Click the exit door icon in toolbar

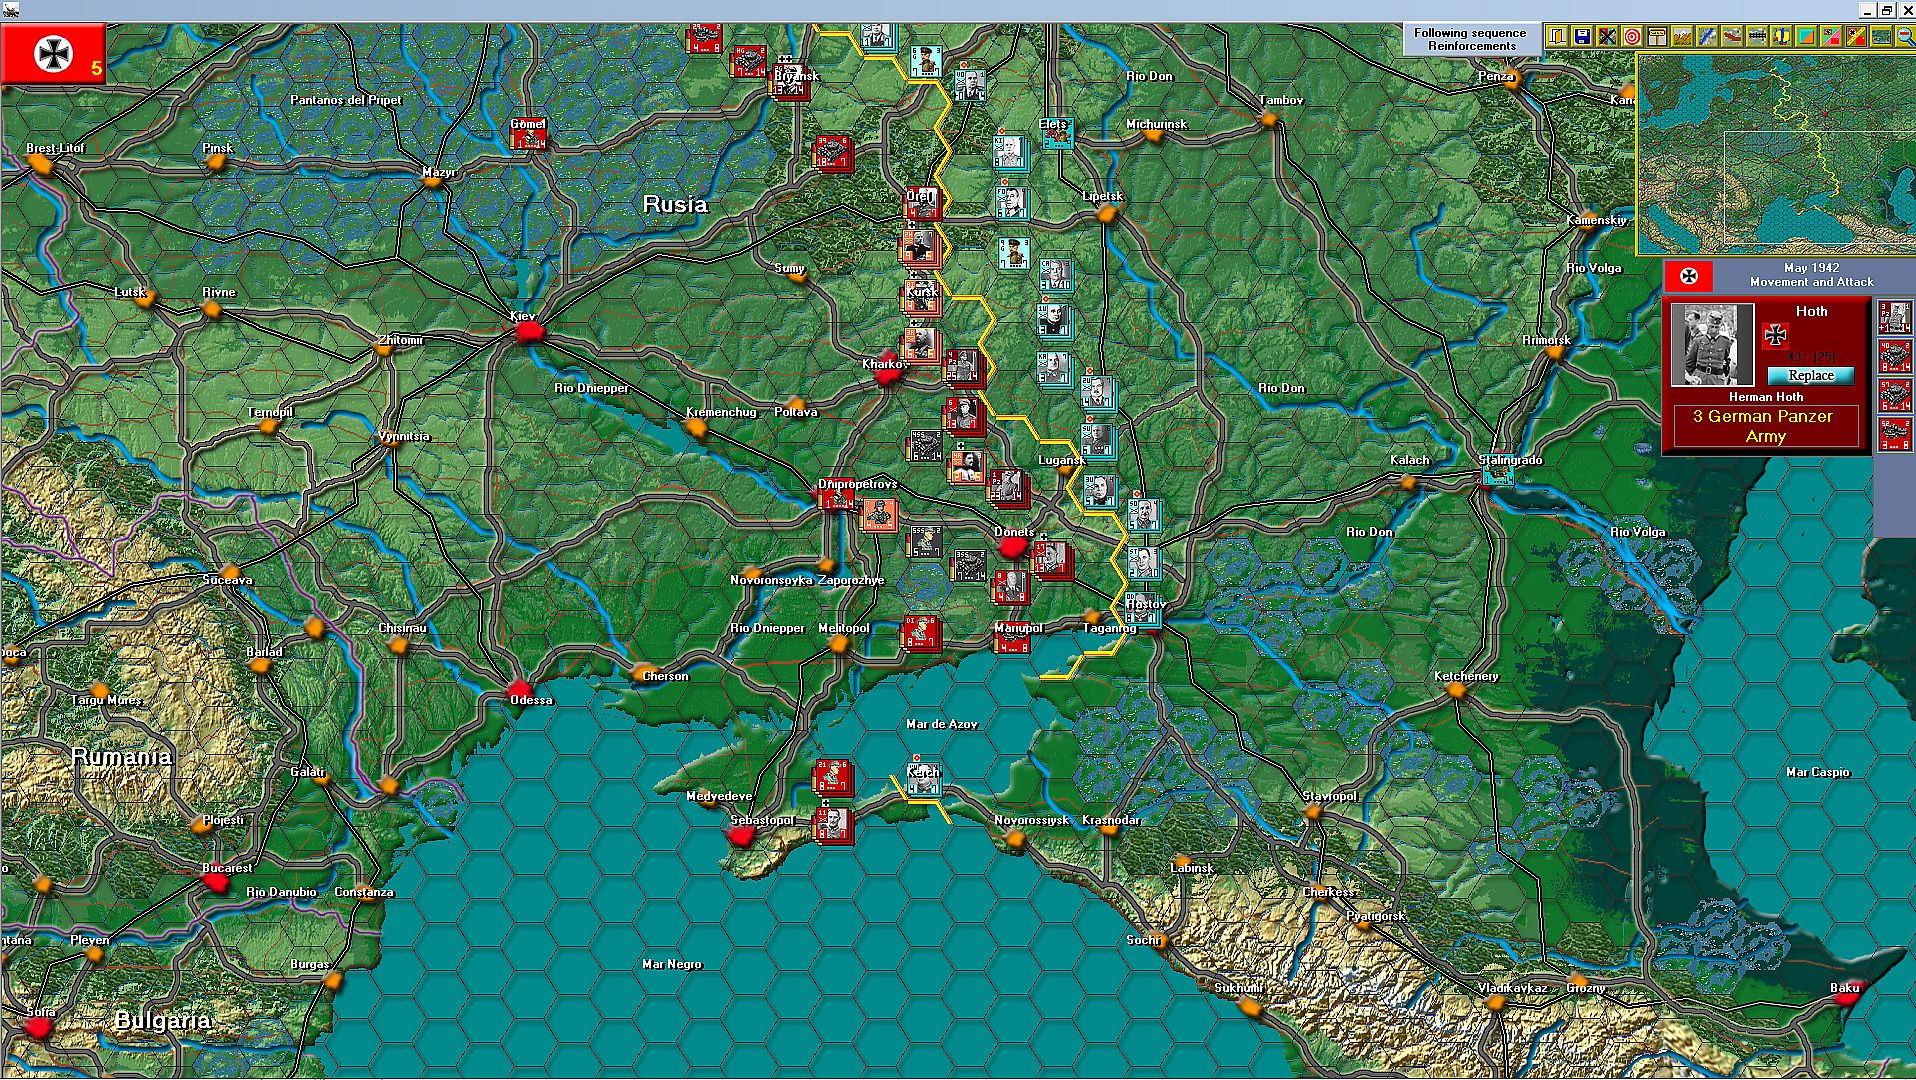1557,37
